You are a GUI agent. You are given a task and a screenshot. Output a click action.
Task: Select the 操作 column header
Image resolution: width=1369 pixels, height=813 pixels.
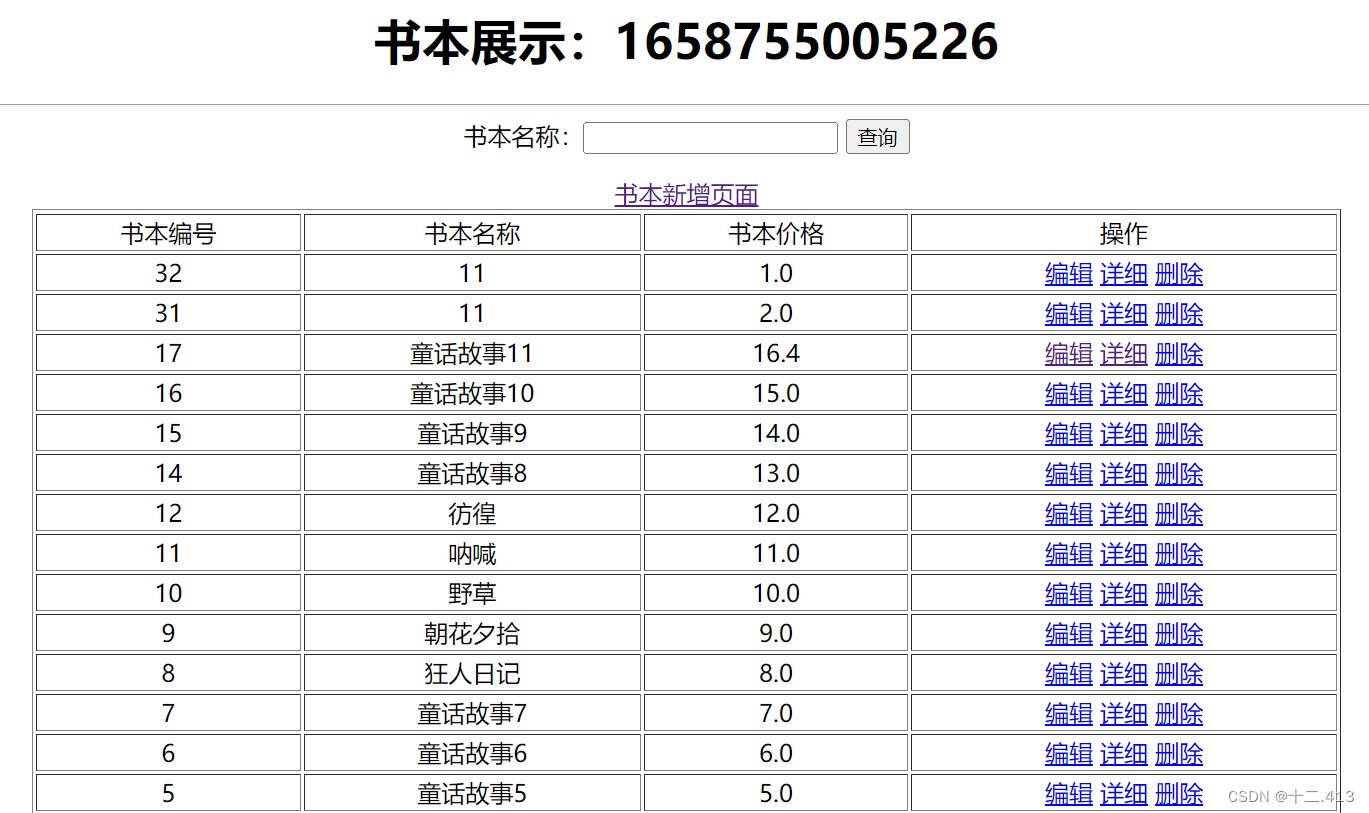[x=1124, y=233]
